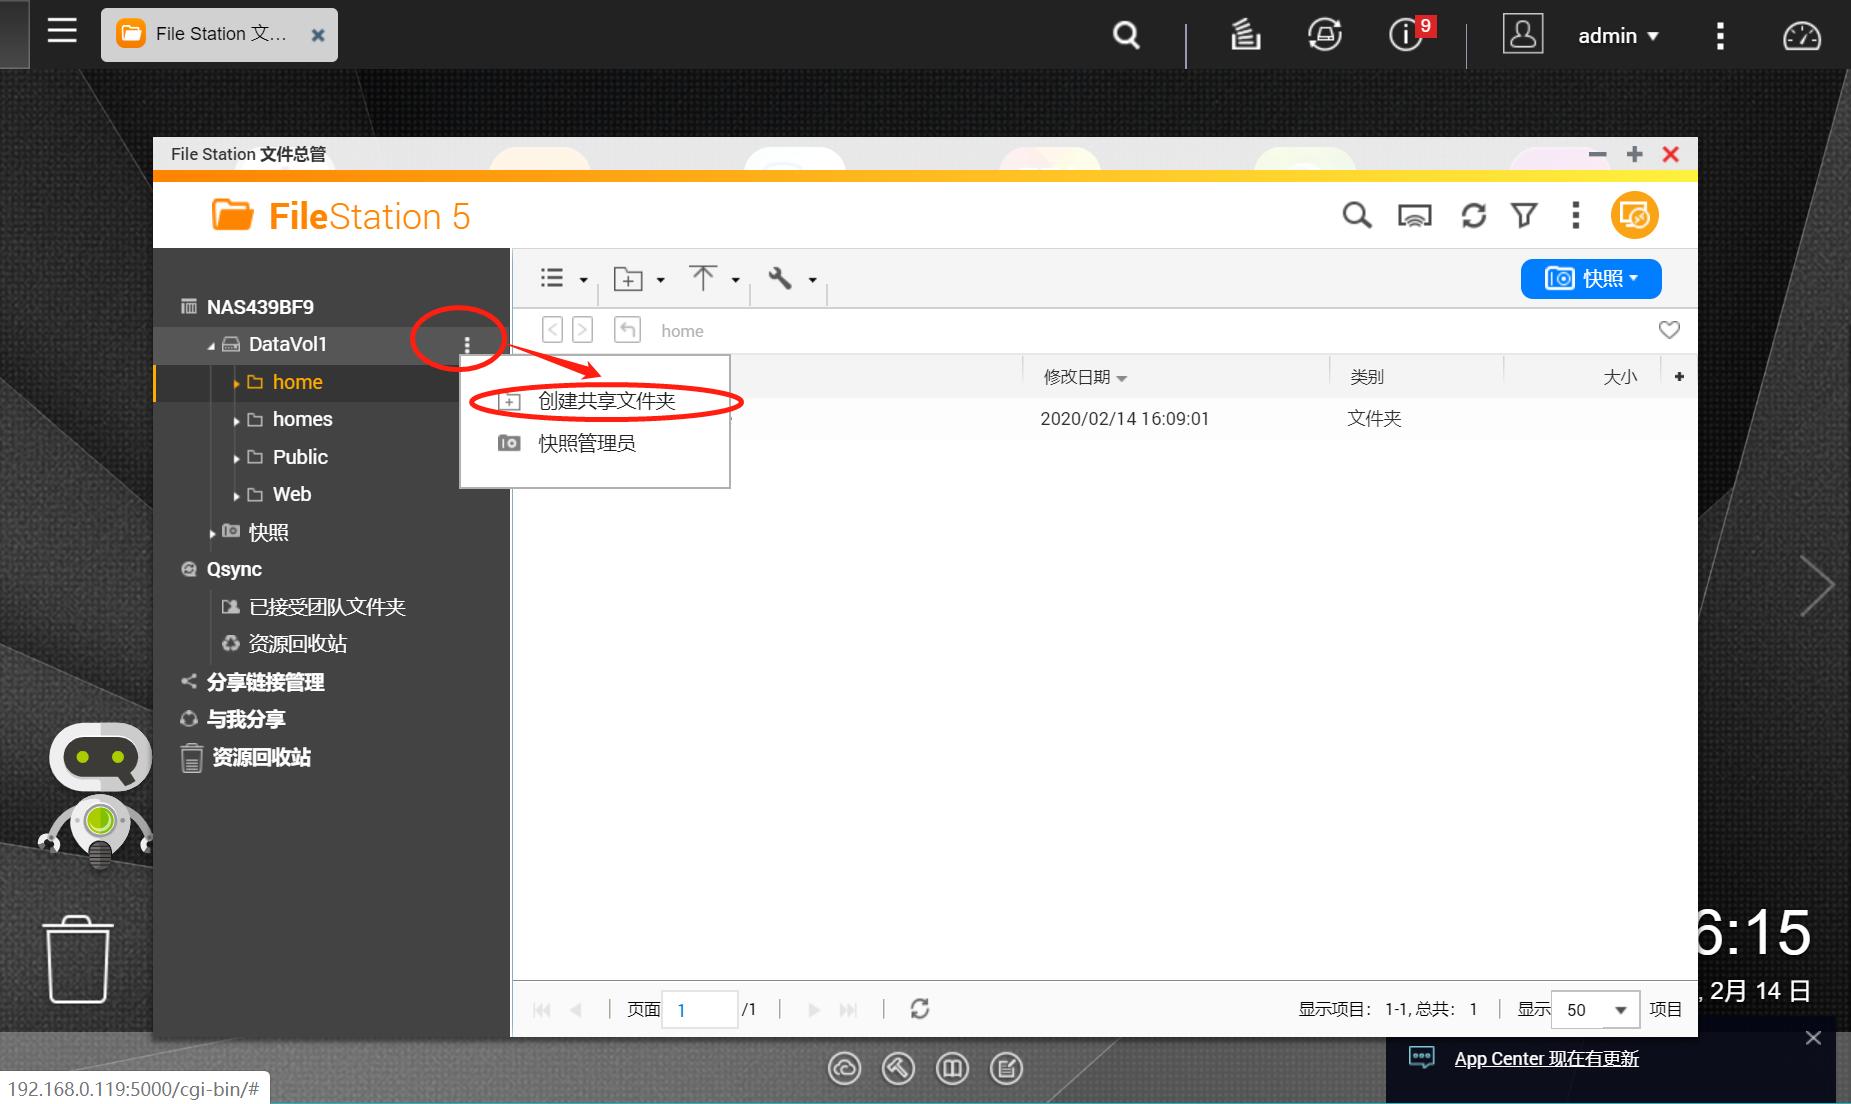
Task: Expand the homes folder in the sidebar tree
Action: tap(237, 419)
